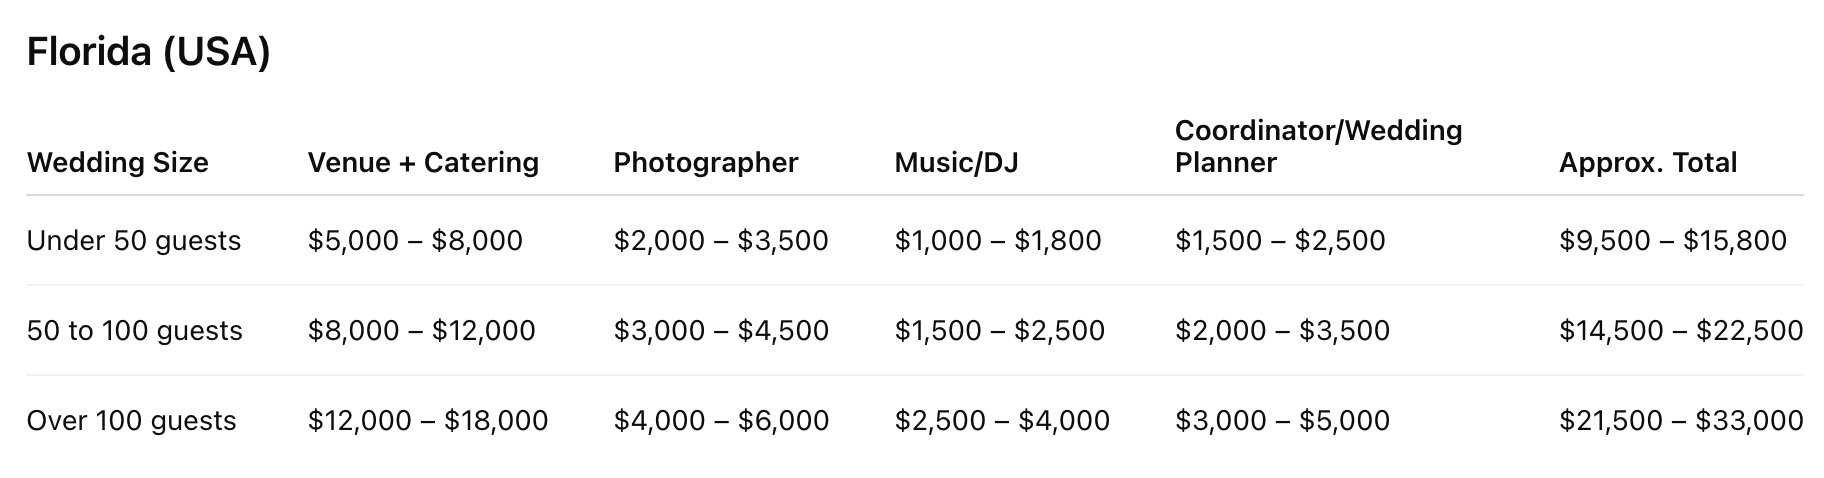Click the Approx. Total column header
Image resolution: width=1824 pixels, height=478 pixels.
(1647, 162)
